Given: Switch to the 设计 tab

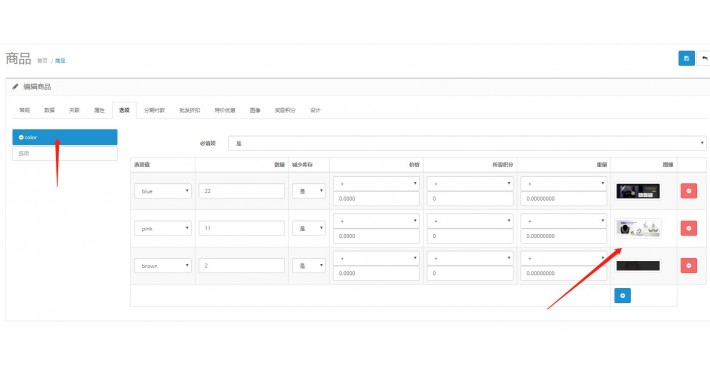Looking at the screenshot, I should pos(315,110).
